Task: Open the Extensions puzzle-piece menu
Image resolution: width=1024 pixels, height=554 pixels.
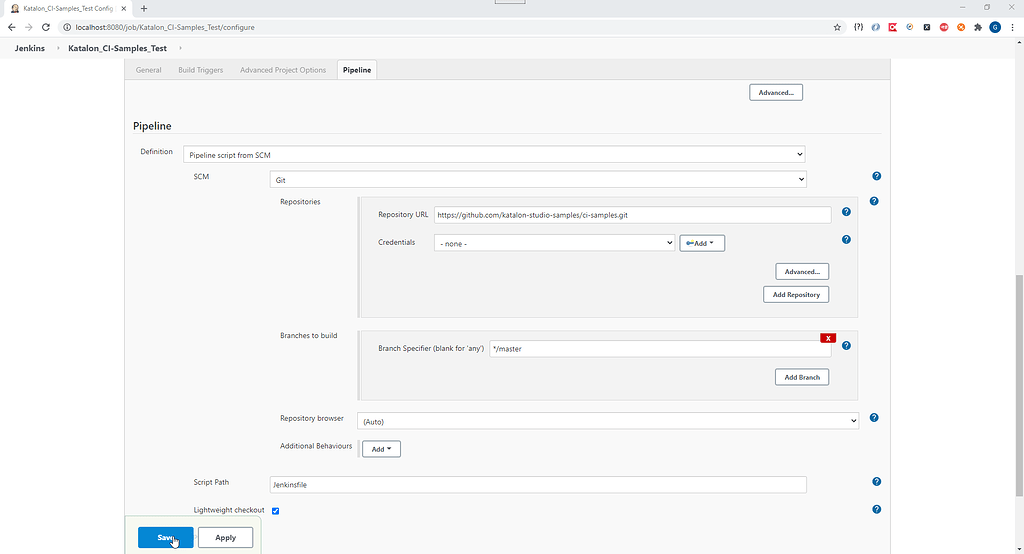Action: pyautogui.click(x=978, y=27)
